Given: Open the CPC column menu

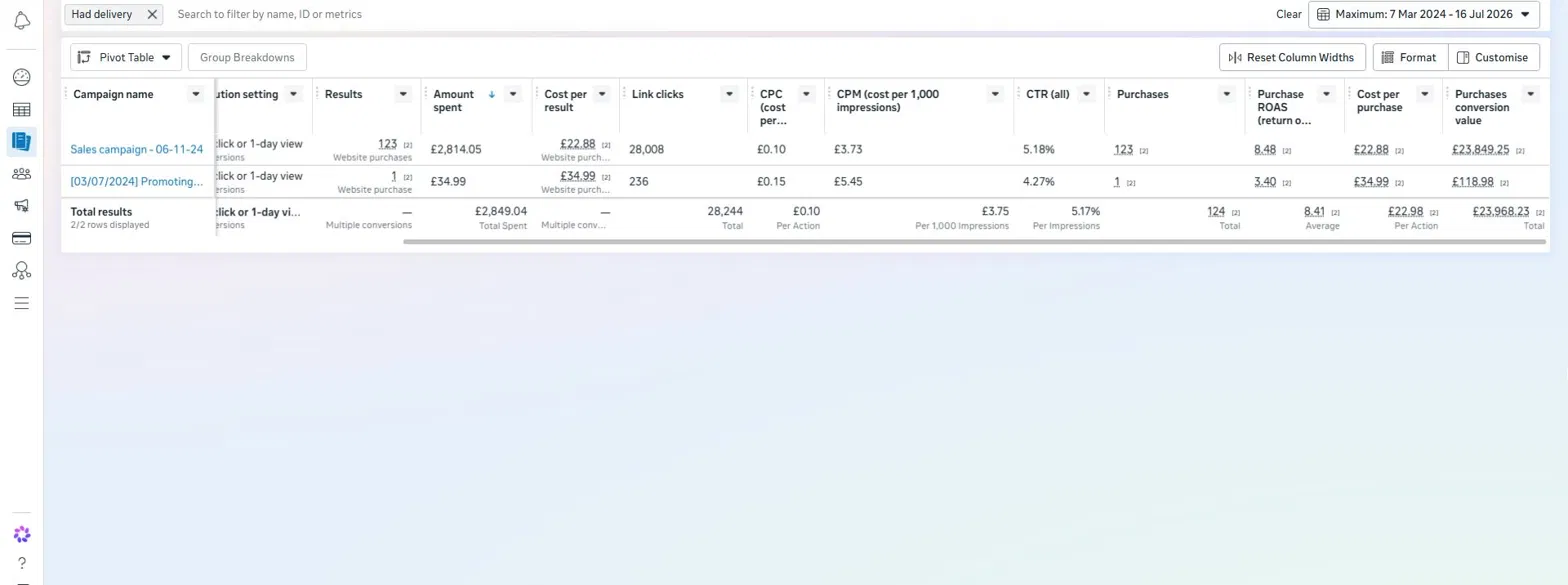Looking at the screenshot, I should coord(806,94).
